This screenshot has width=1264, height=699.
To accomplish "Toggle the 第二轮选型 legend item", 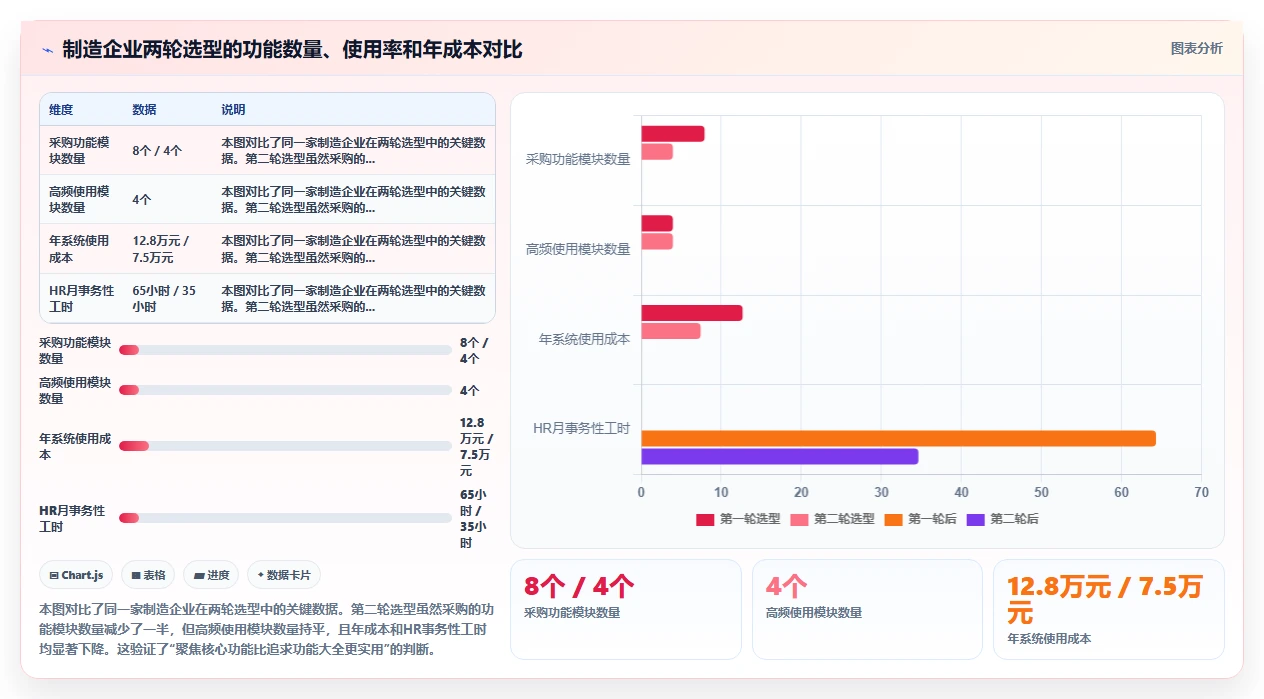I will click(x=832, y=519).
